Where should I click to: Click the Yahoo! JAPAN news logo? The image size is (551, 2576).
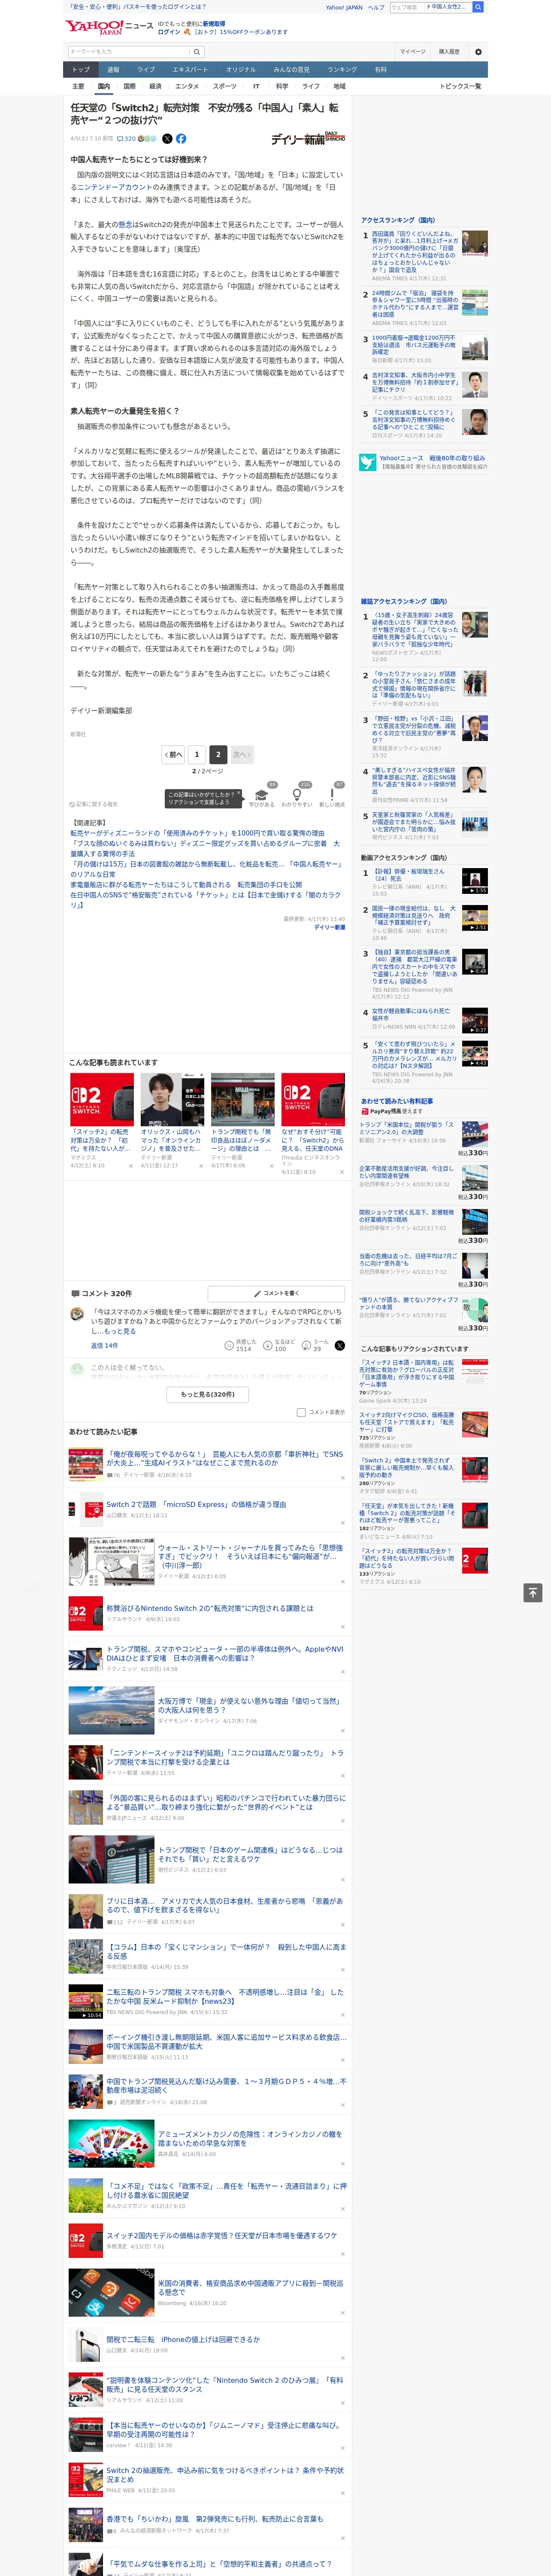coord(109,27)
